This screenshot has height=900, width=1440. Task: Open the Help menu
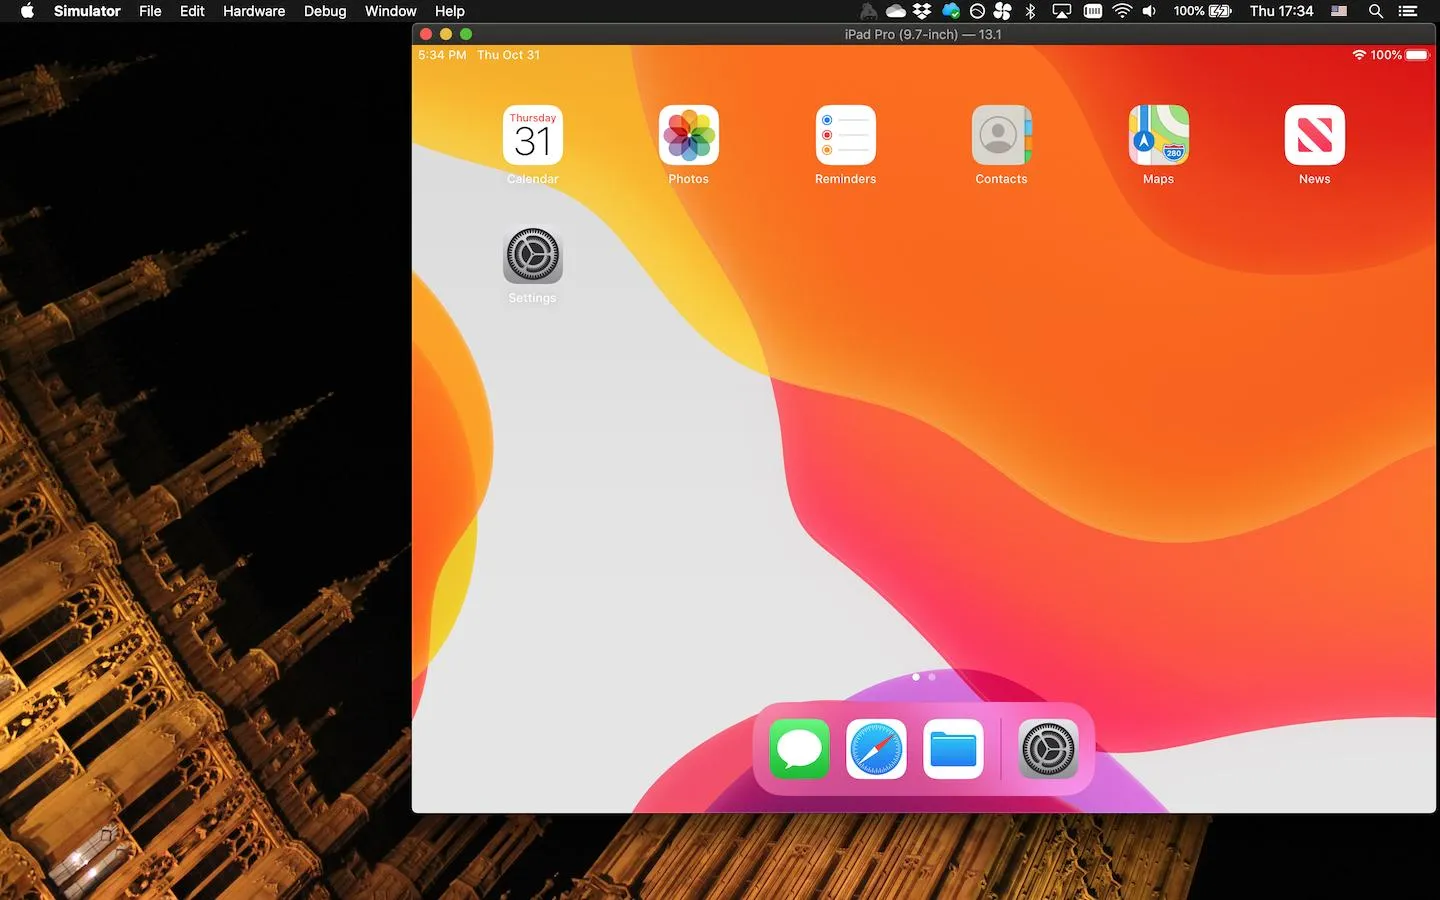click(450, 11)
